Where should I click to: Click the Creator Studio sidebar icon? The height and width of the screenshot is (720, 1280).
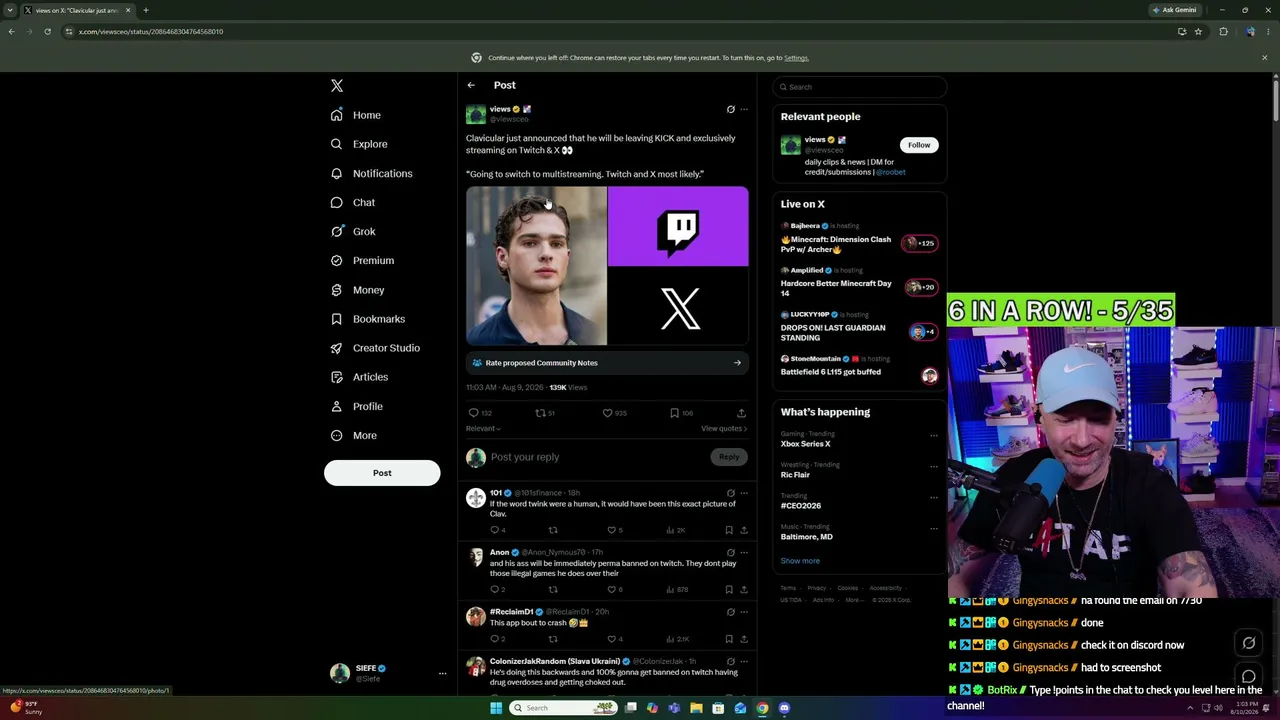pos(336,348)
